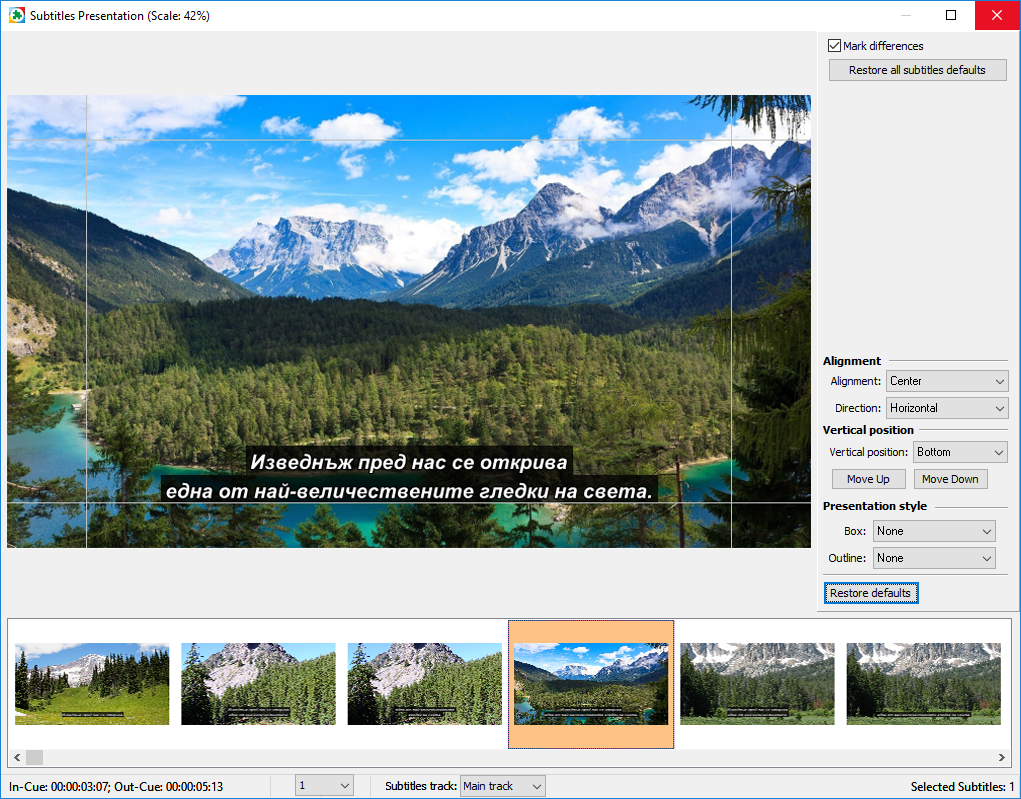
Task: Toggle the Mark differences checkbox
Action: click(x=834, y=46)
